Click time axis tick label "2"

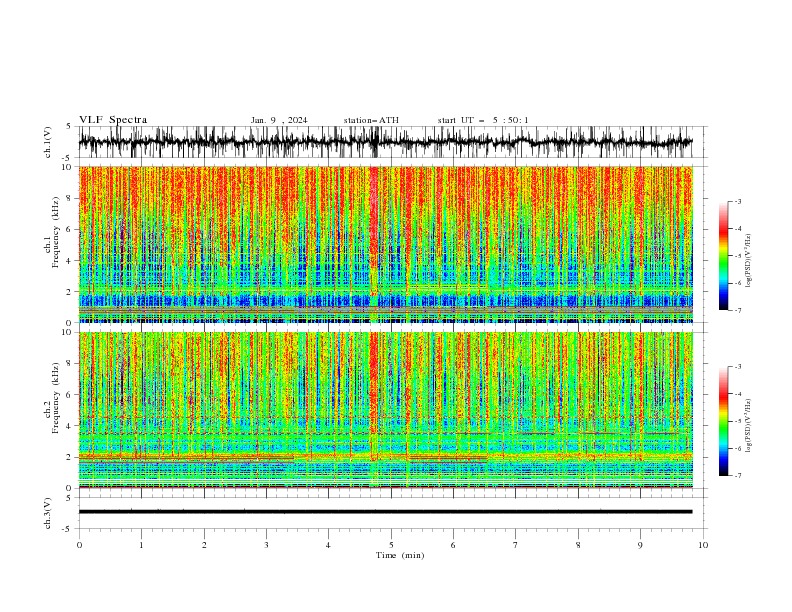tap(204, 545)
